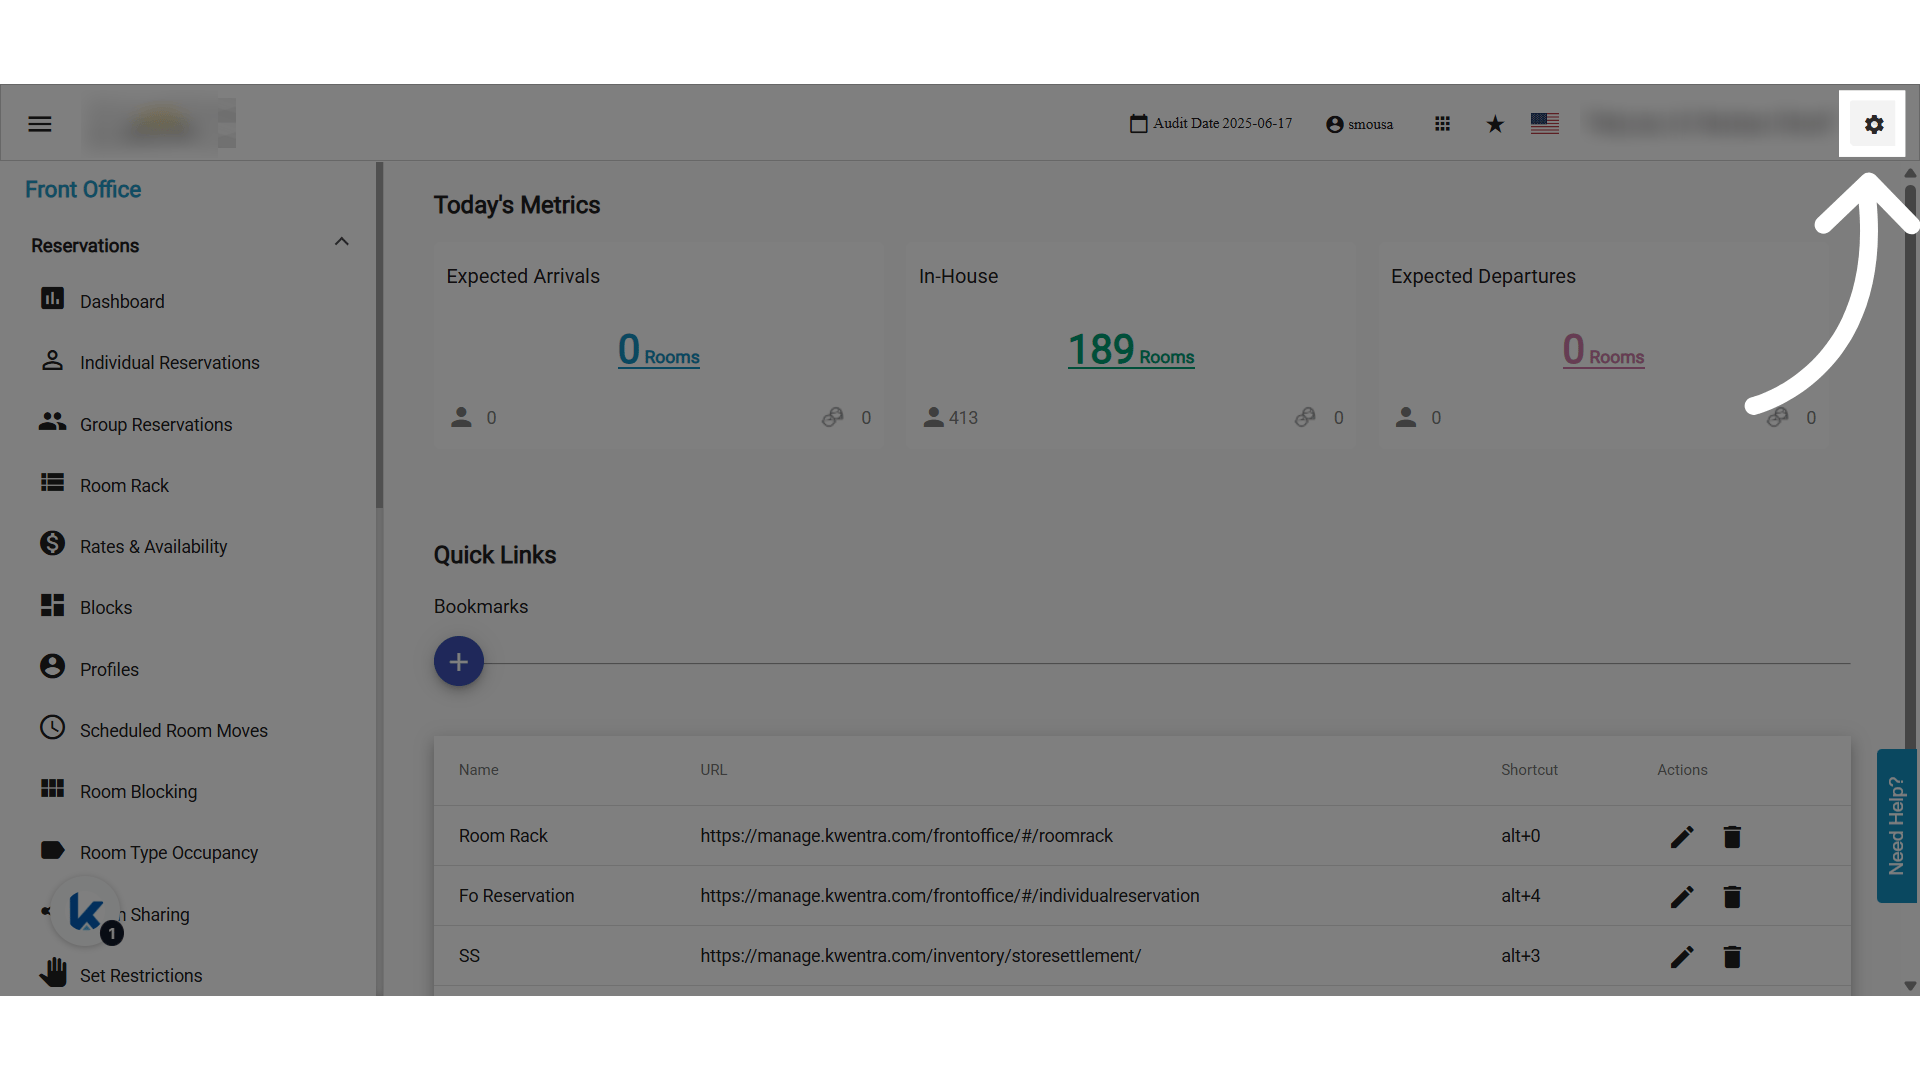Open the Need Help? side tab

[x=1896, y=826]
